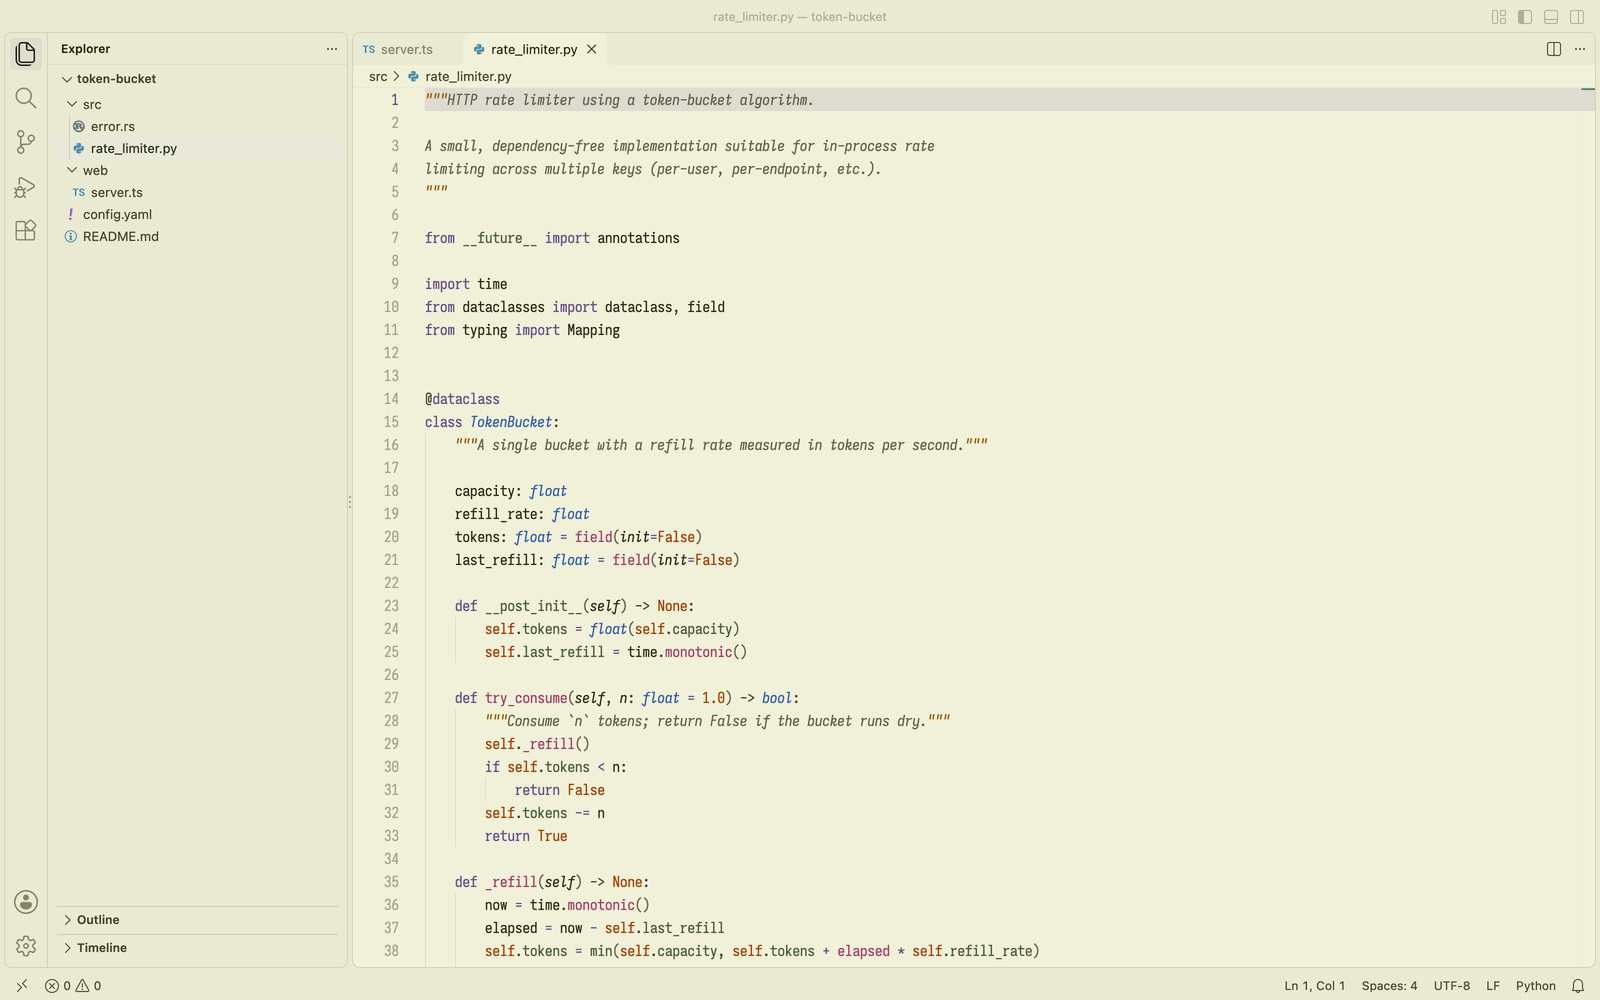Change file encoding UTF-8
The height and width of the screenshot is (1000, 1600).
click(1452, 986)
